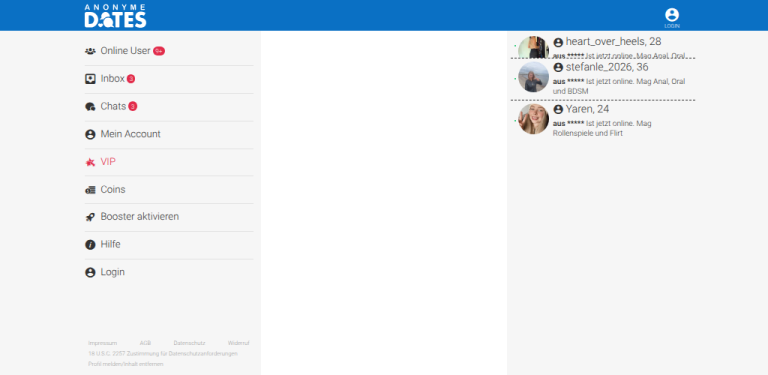The image size is (768, 375).
Task: Open the Datenschutz footer link
Action: (189, 343)
